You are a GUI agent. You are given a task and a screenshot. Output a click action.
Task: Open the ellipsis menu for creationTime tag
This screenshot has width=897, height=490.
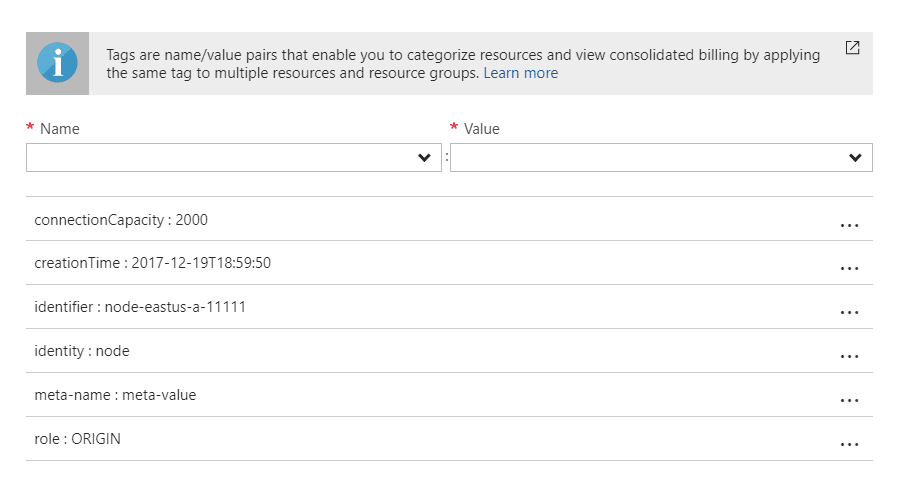(x=850, y=269)
